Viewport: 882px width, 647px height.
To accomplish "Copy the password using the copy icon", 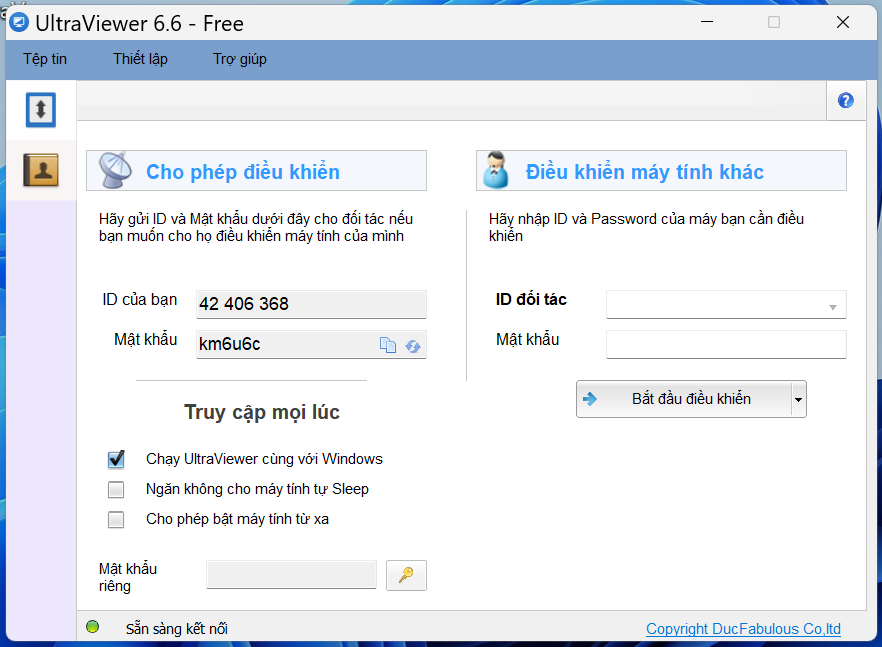I will coord(388,345).
